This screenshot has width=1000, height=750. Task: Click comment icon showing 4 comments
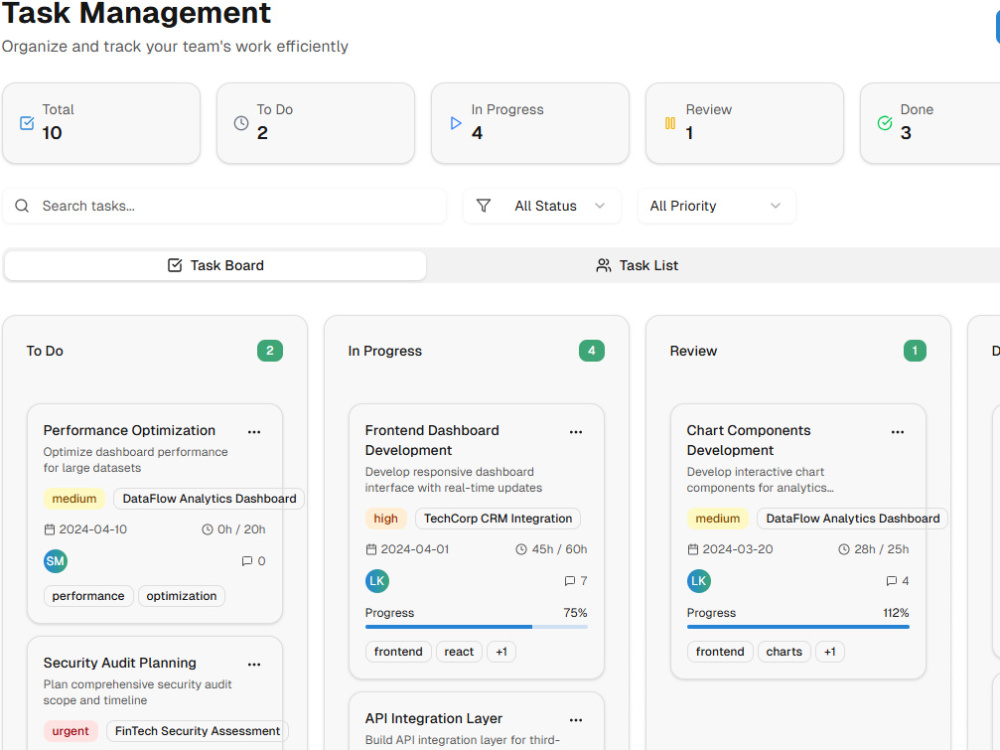(892, 581)
